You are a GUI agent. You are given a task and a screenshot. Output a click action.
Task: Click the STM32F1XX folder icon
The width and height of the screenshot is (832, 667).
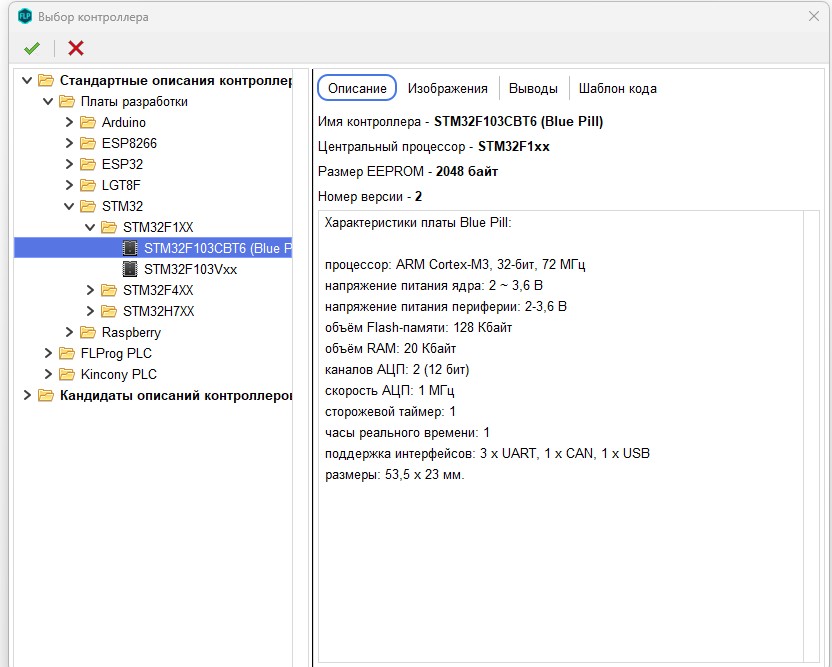[109, 227]
